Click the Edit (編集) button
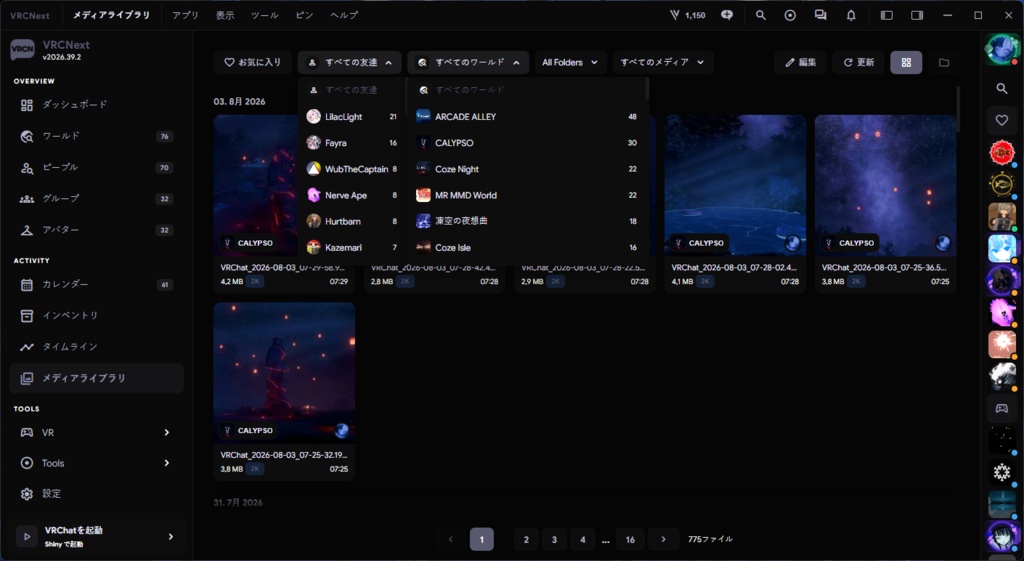The height and width of the screenshot is (561, 1024). point(801,63)
